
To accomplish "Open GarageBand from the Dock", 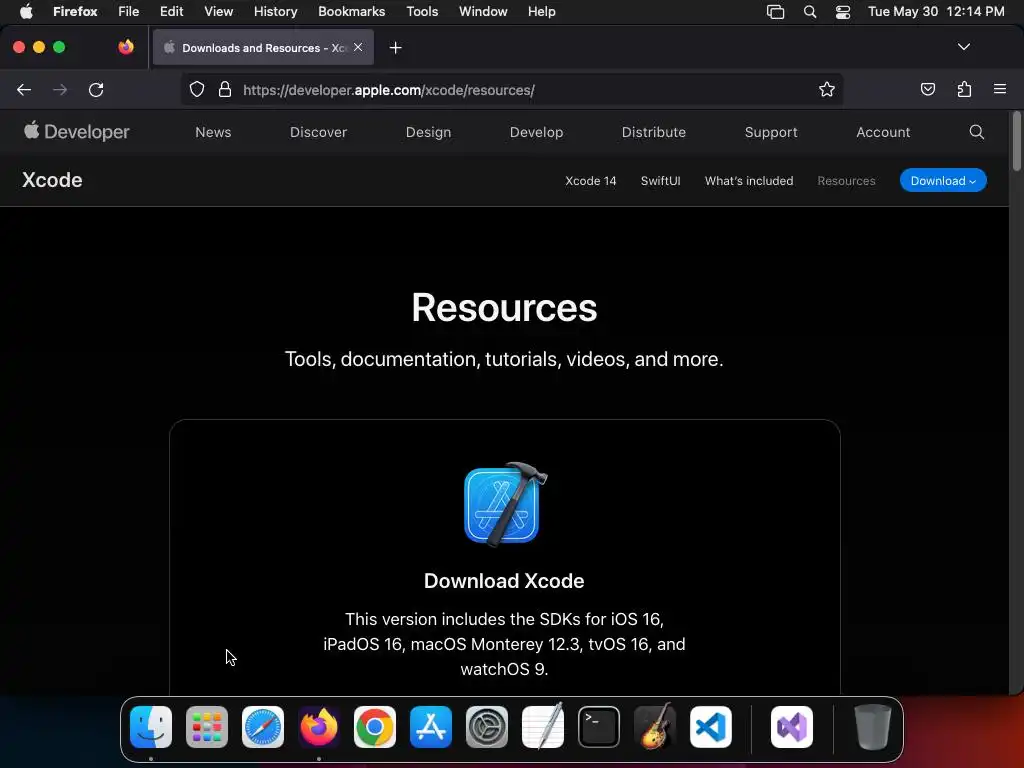I will coord(655,726).
